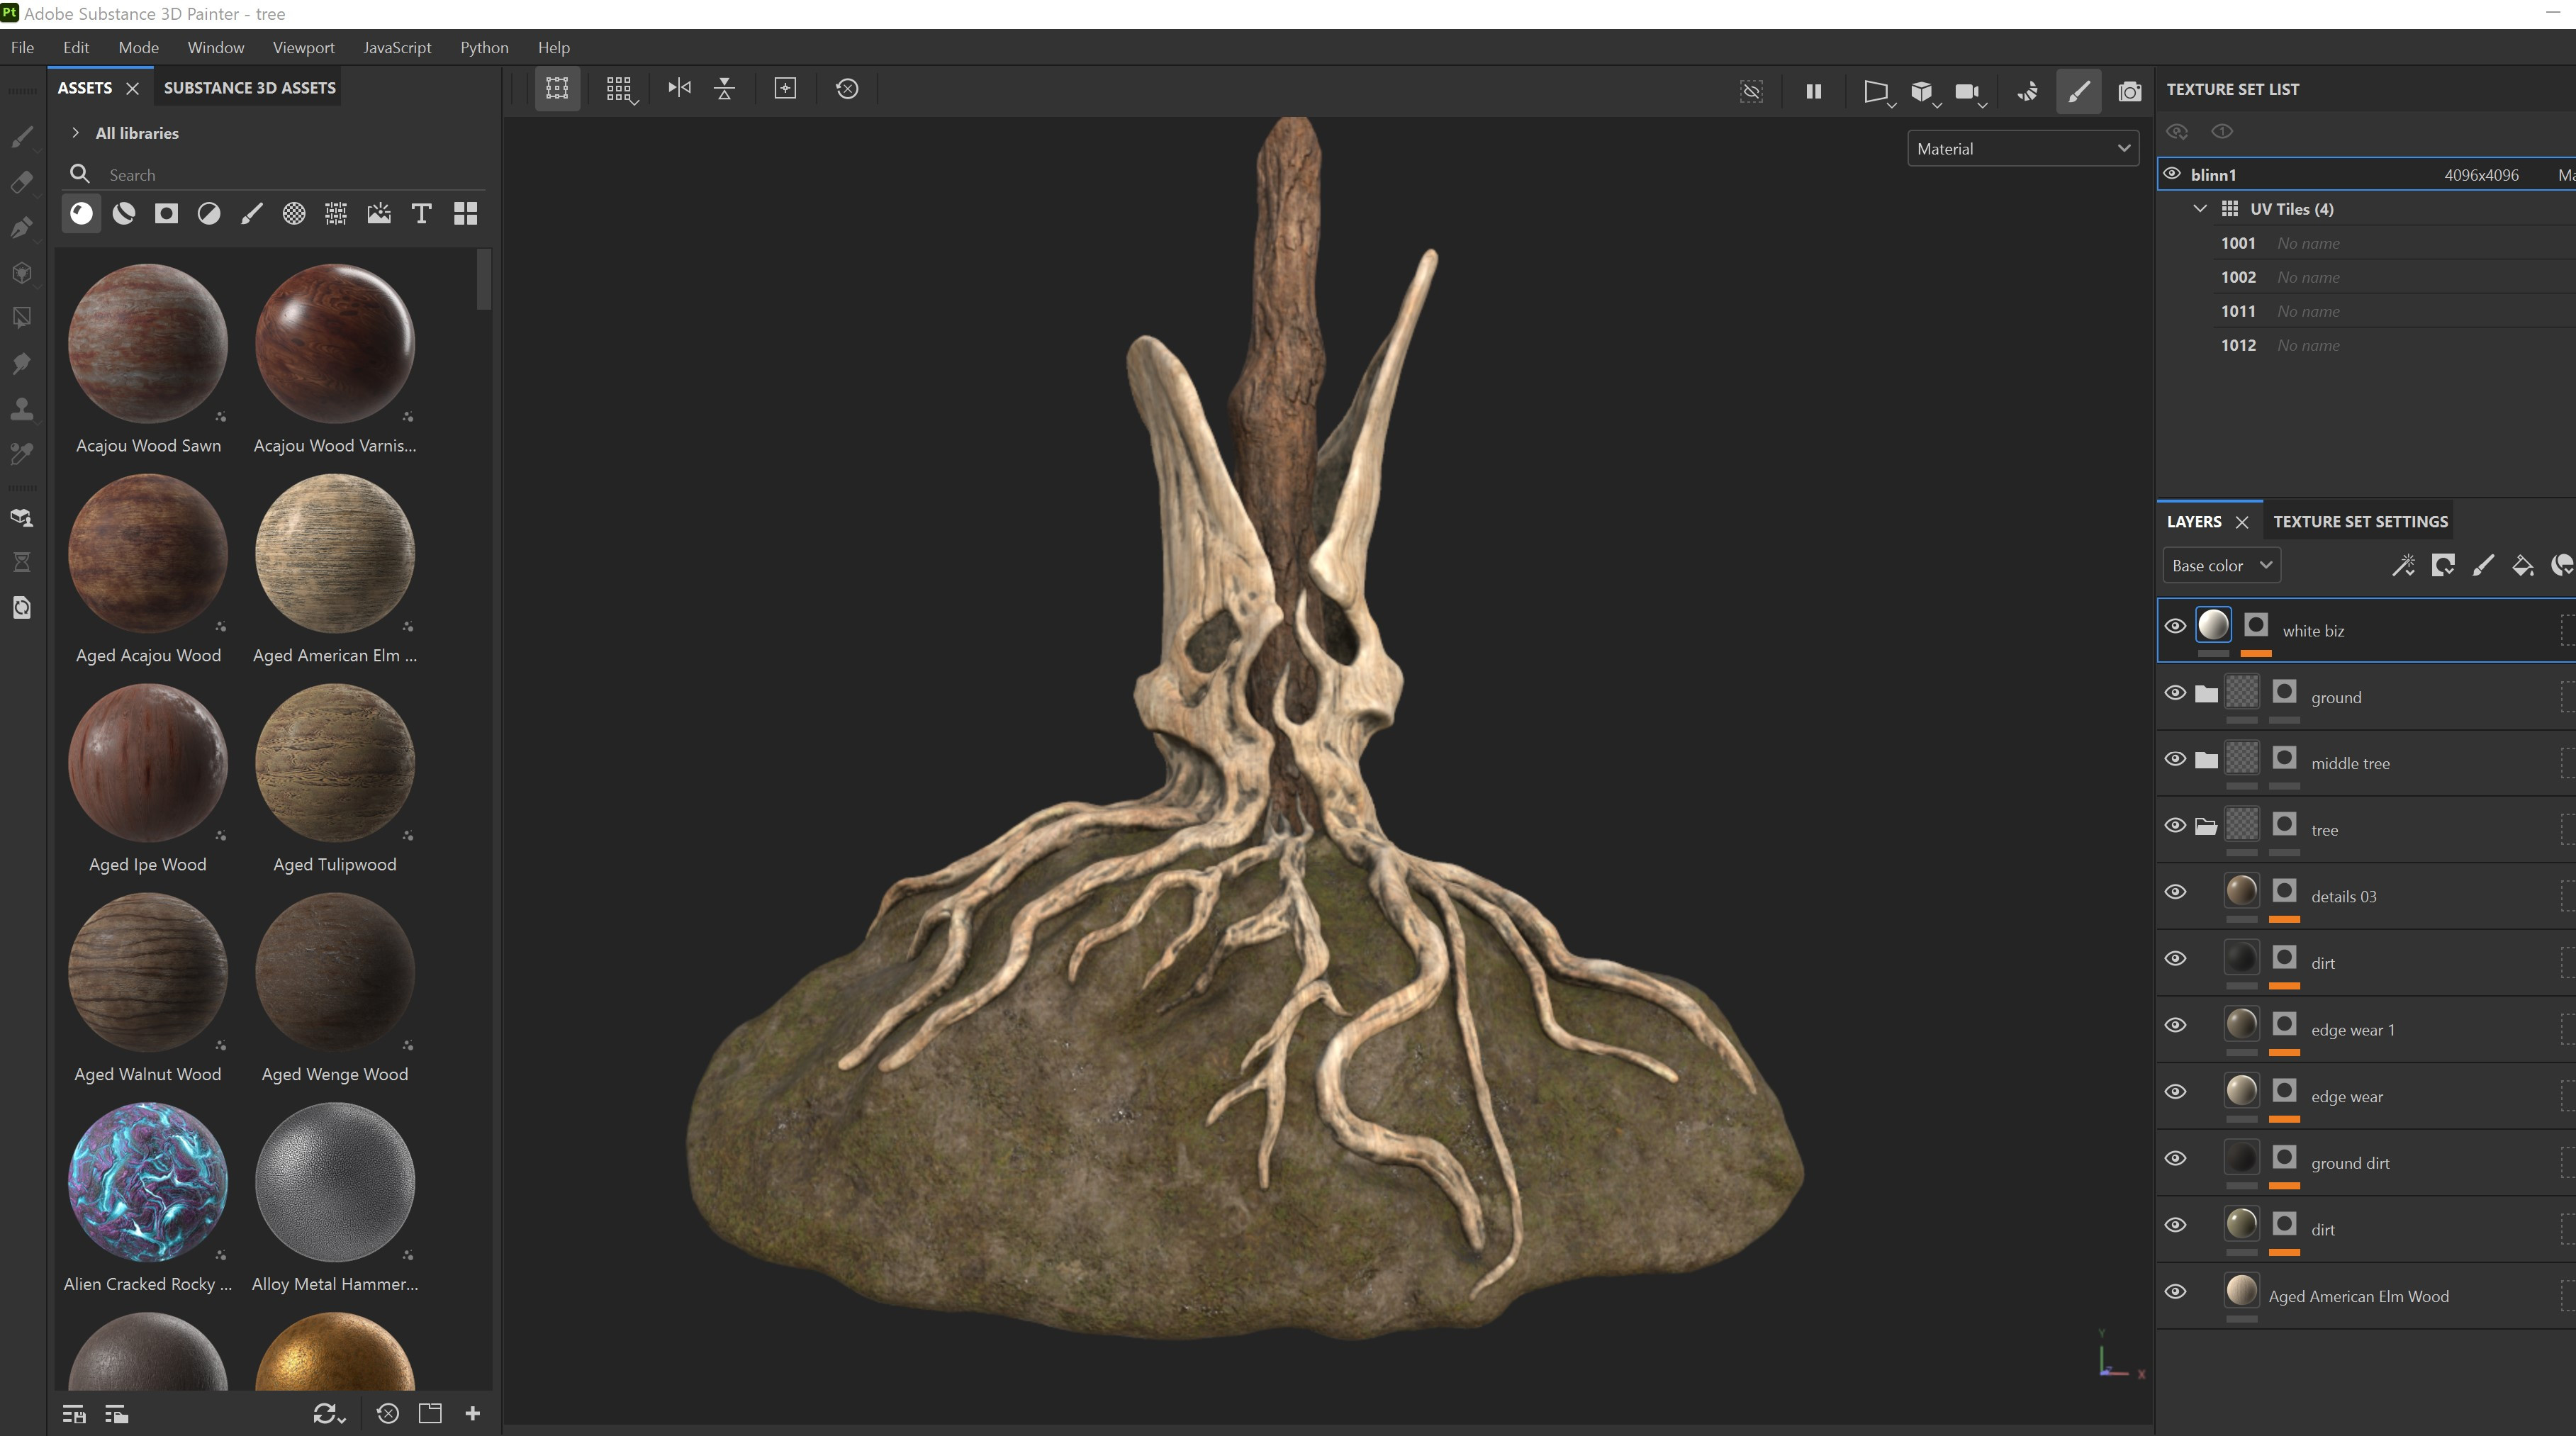Close the Assets panel tab
Image resolution: width=2576 pixels, height=1436 pixels.
[x=132, y=88]
